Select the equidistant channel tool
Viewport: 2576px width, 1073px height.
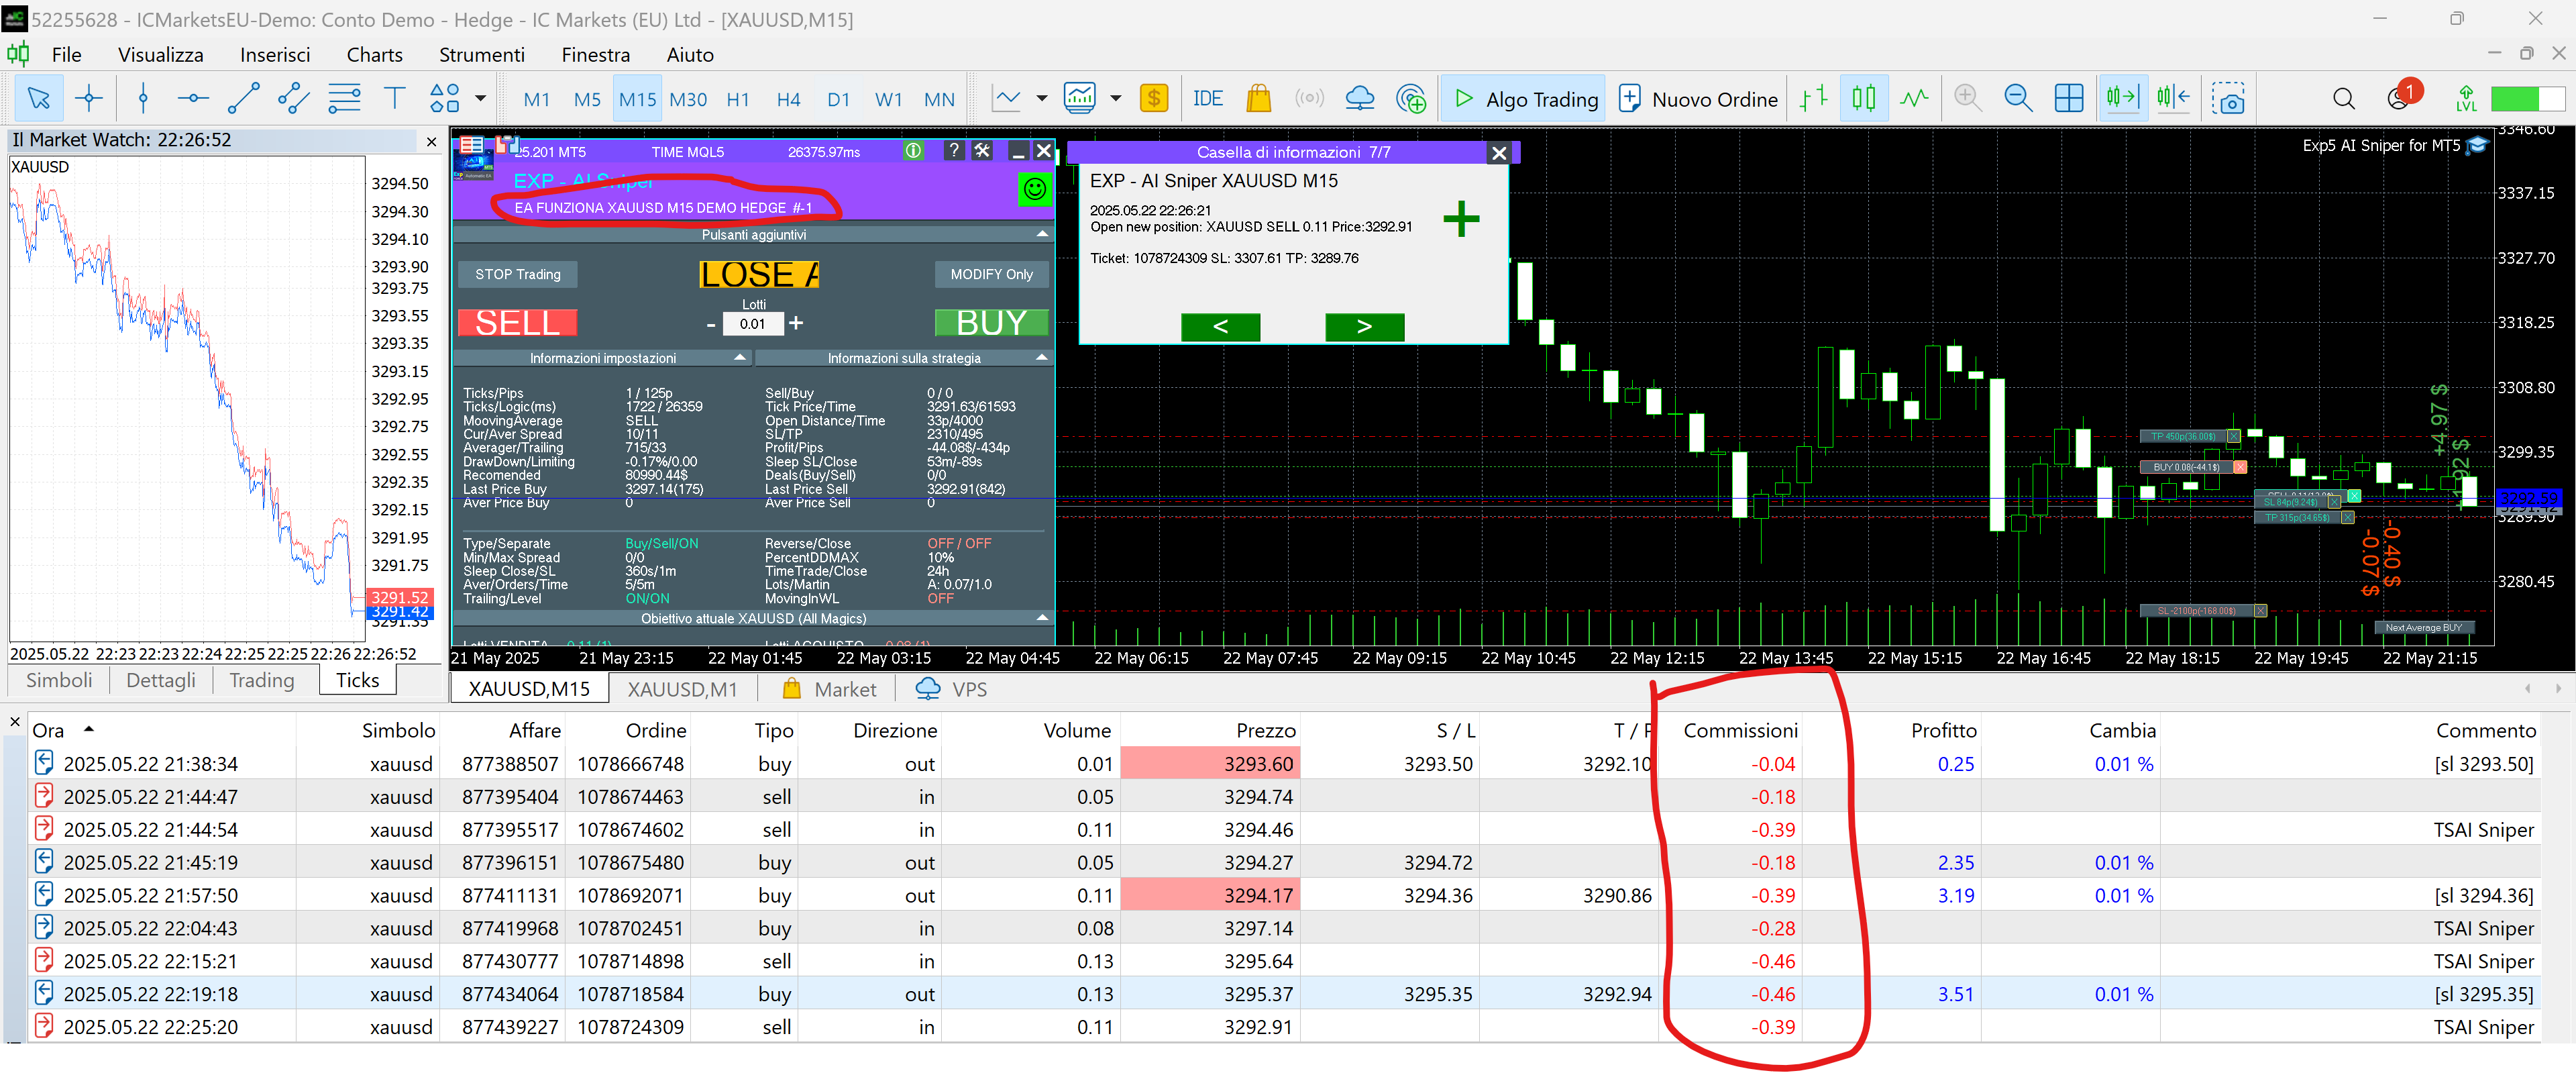293,99
